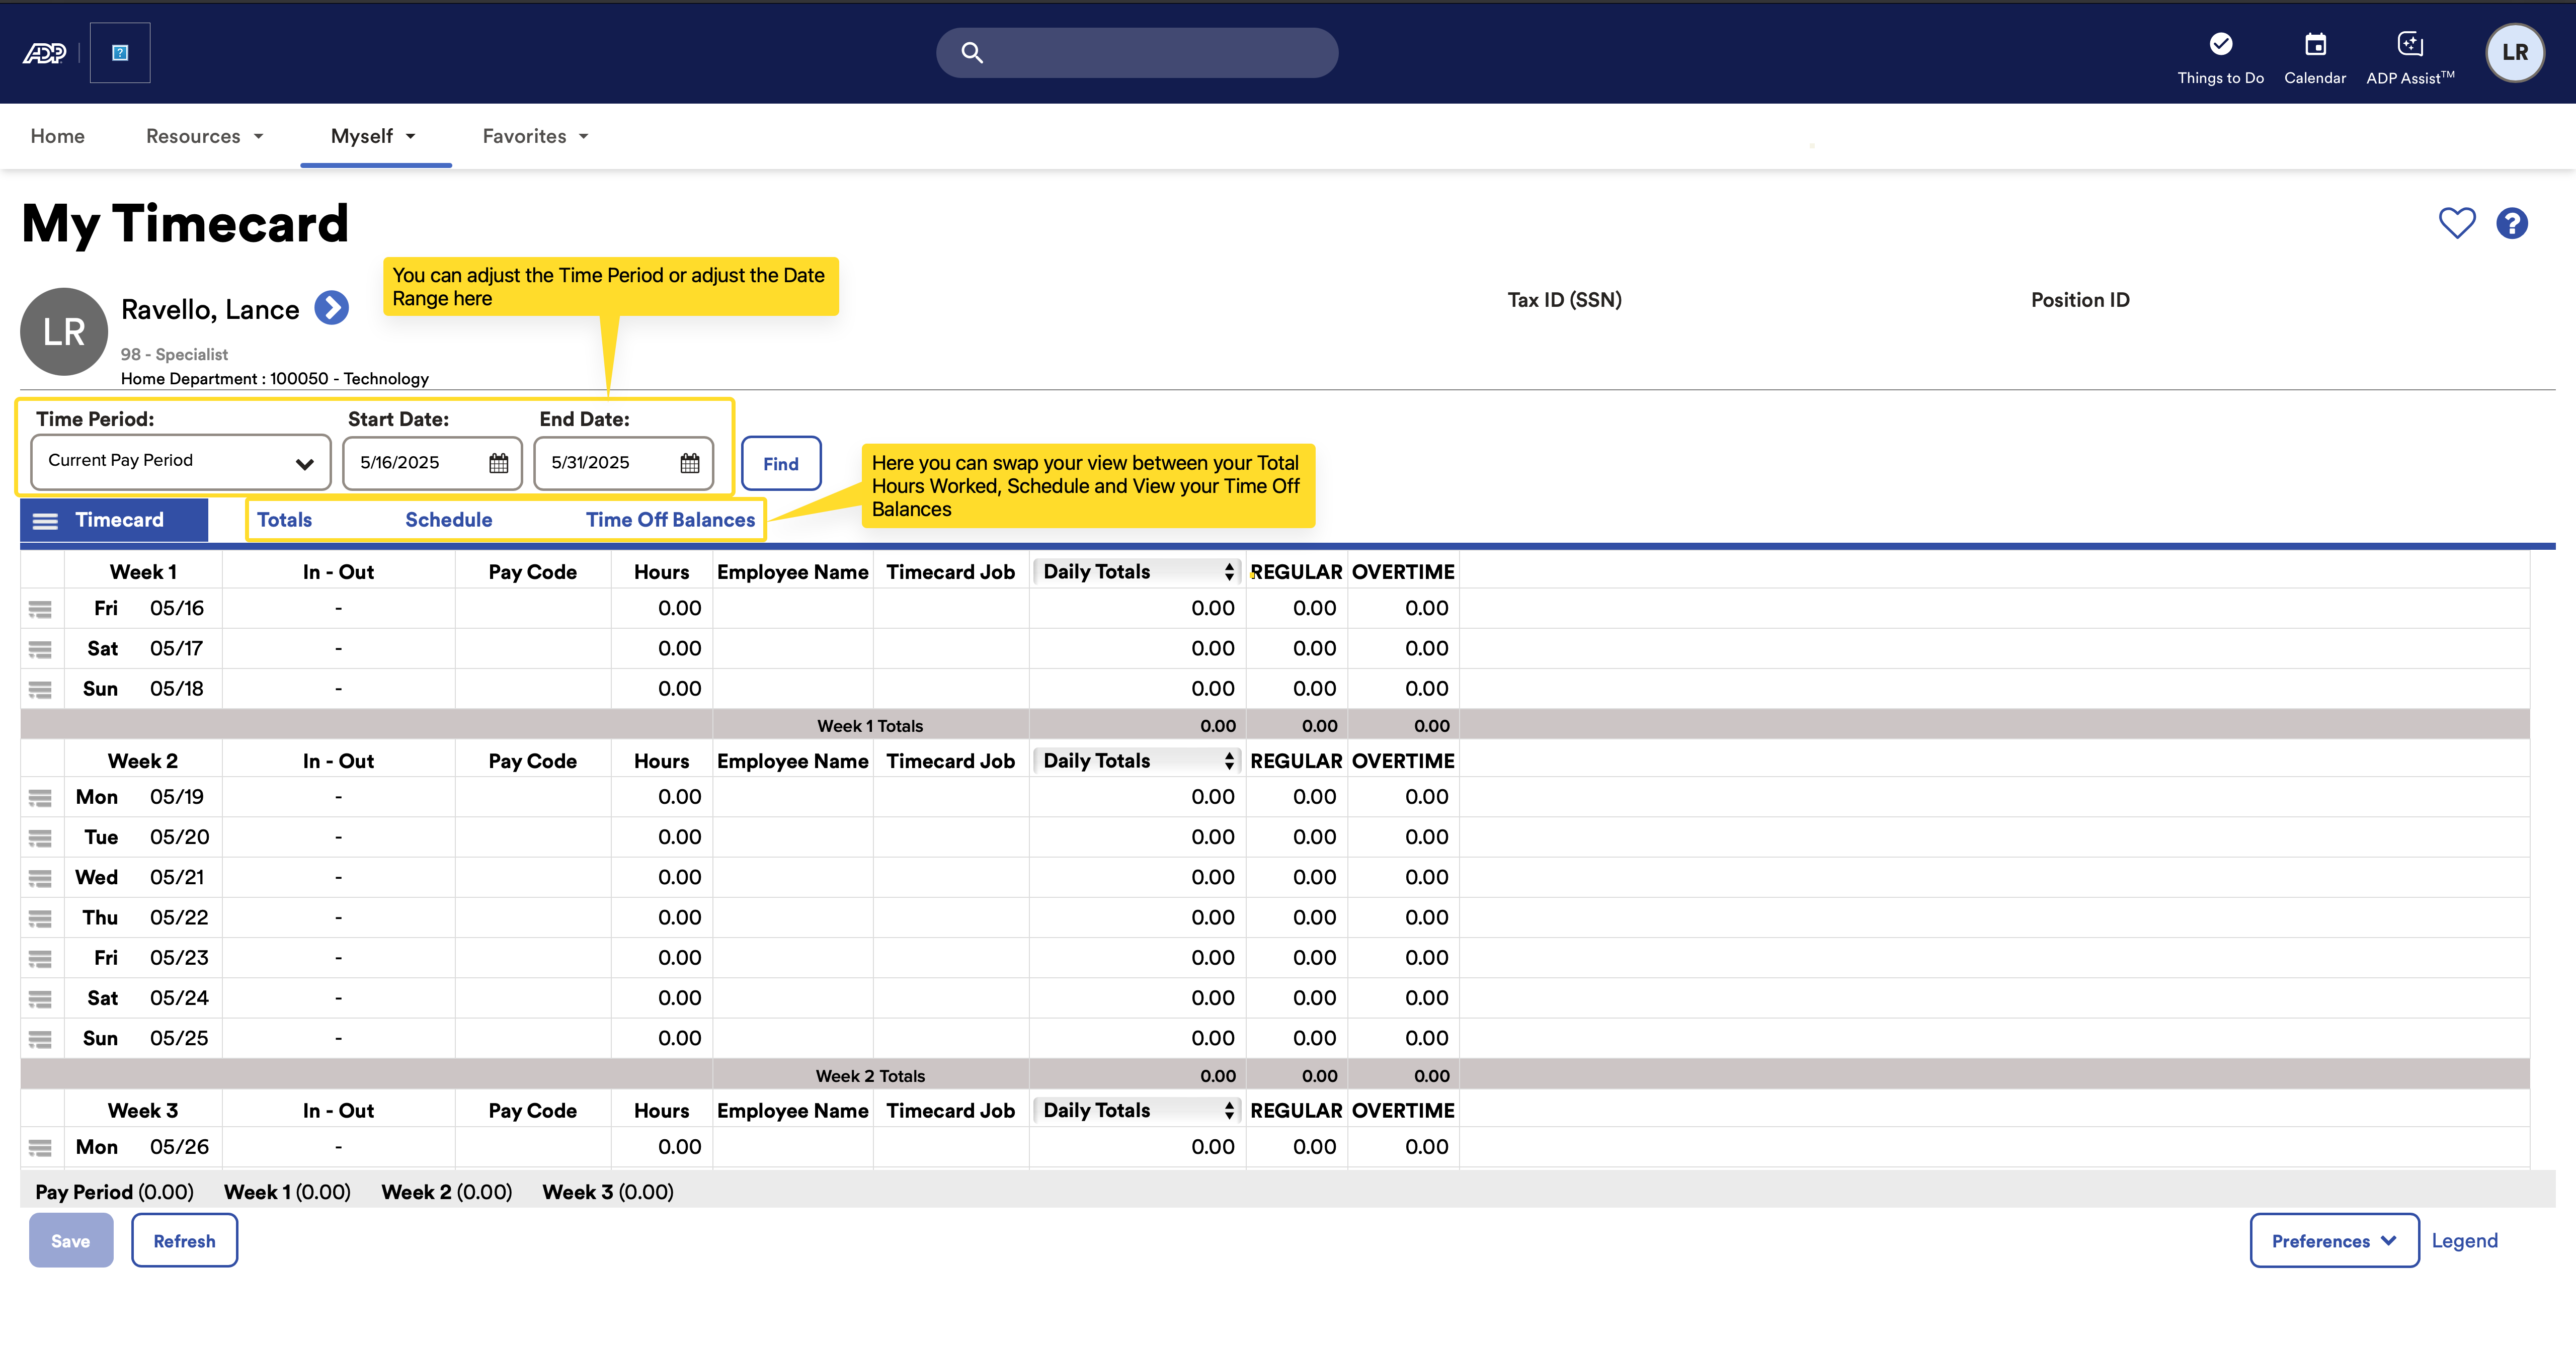
Task: Open the Legend link
Action: click(2464, 1240)
